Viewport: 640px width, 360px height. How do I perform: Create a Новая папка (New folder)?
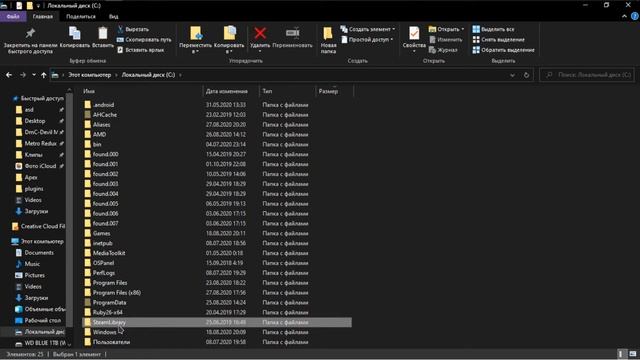coord(328,40)
